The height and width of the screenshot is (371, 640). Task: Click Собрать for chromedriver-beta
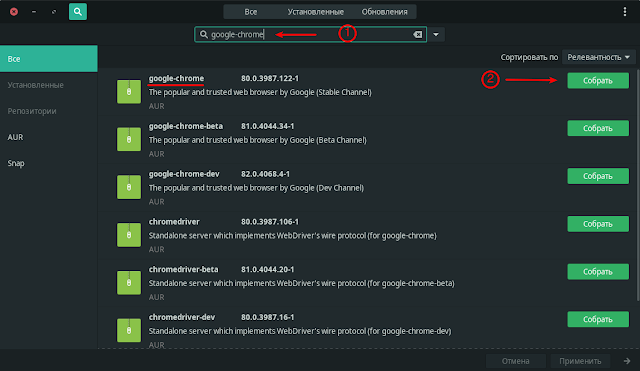[x=598, y=271]
